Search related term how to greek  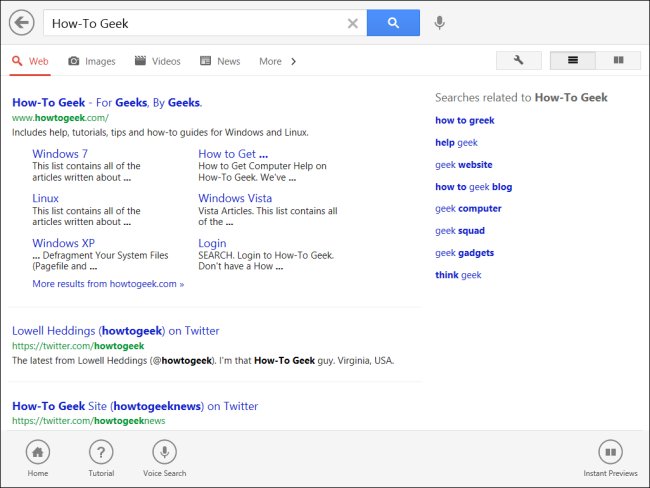click(x=465, y=120)
